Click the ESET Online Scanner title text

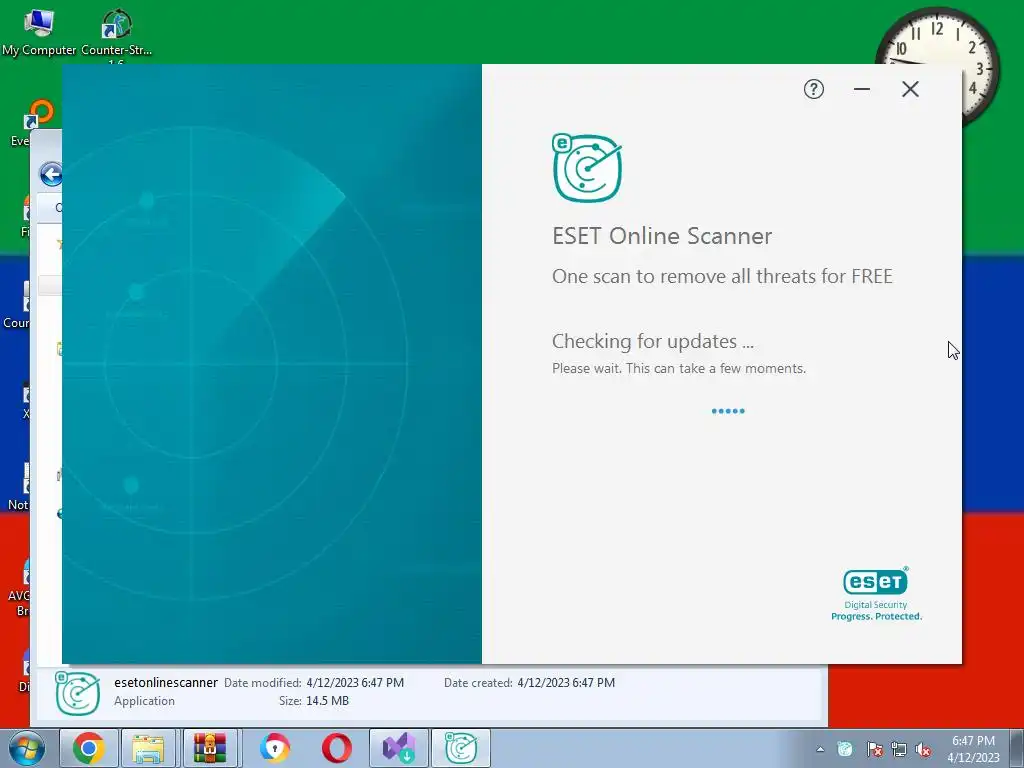[x=662, y=236]
